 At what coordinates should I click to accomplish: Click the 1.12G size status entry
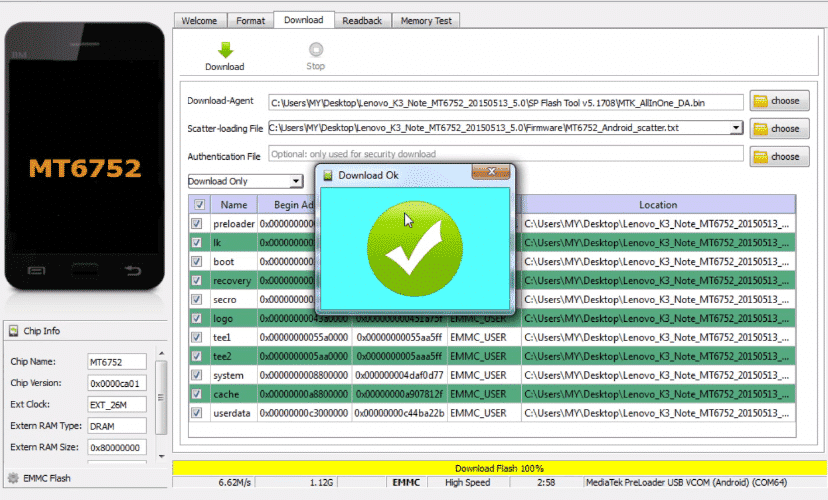click(x=321, y=483)
